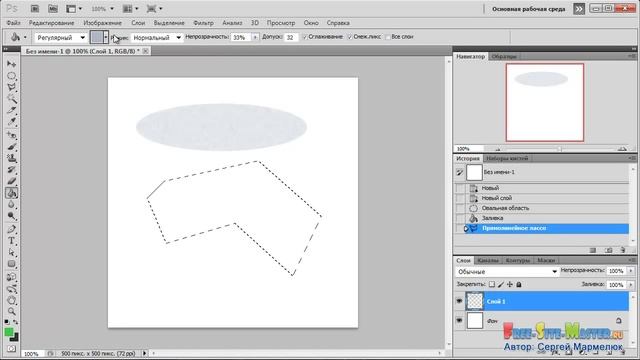This screenshot has height=360, width=640.
Task: Toggle the Смеж.пикс contiguous checkbox
Action: 349,37
